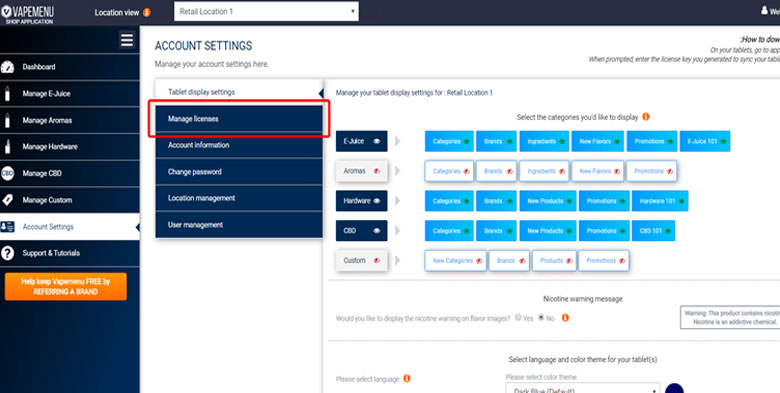Open Manage Aromas sidebar item
The height and width of the screenshot is (393, 780).
[70, 120]
